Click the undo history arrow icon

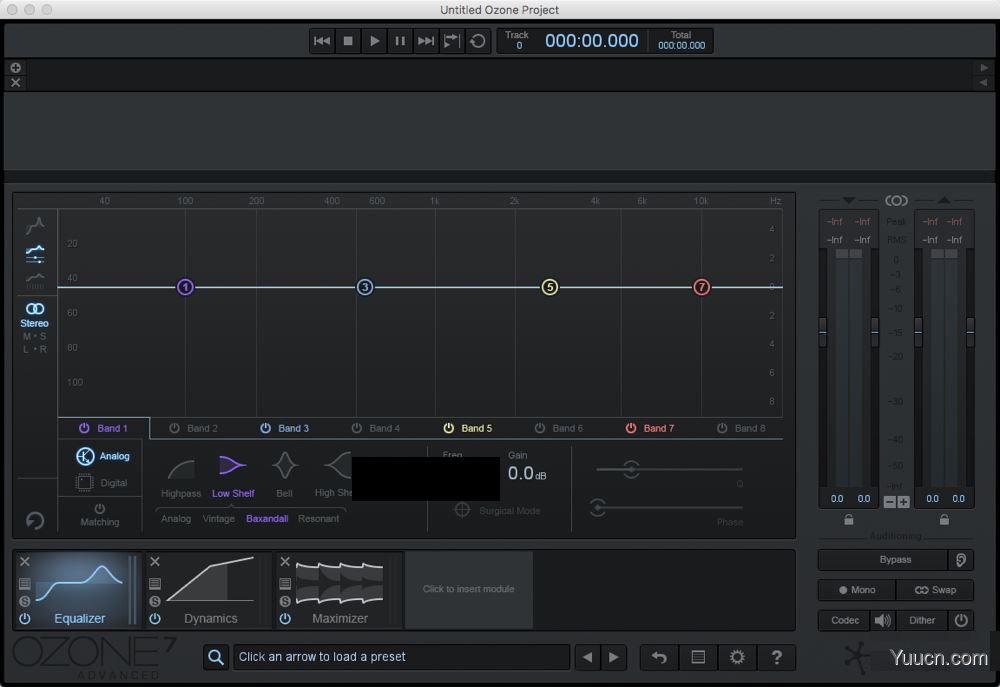659,657
